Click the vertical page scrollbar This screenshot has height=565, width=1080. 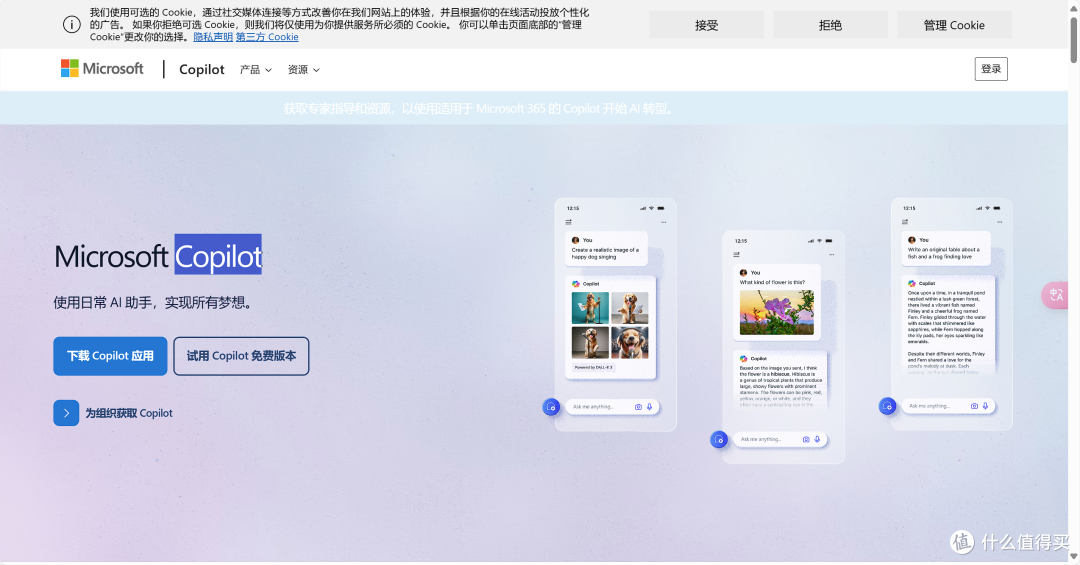point(1074,41)
